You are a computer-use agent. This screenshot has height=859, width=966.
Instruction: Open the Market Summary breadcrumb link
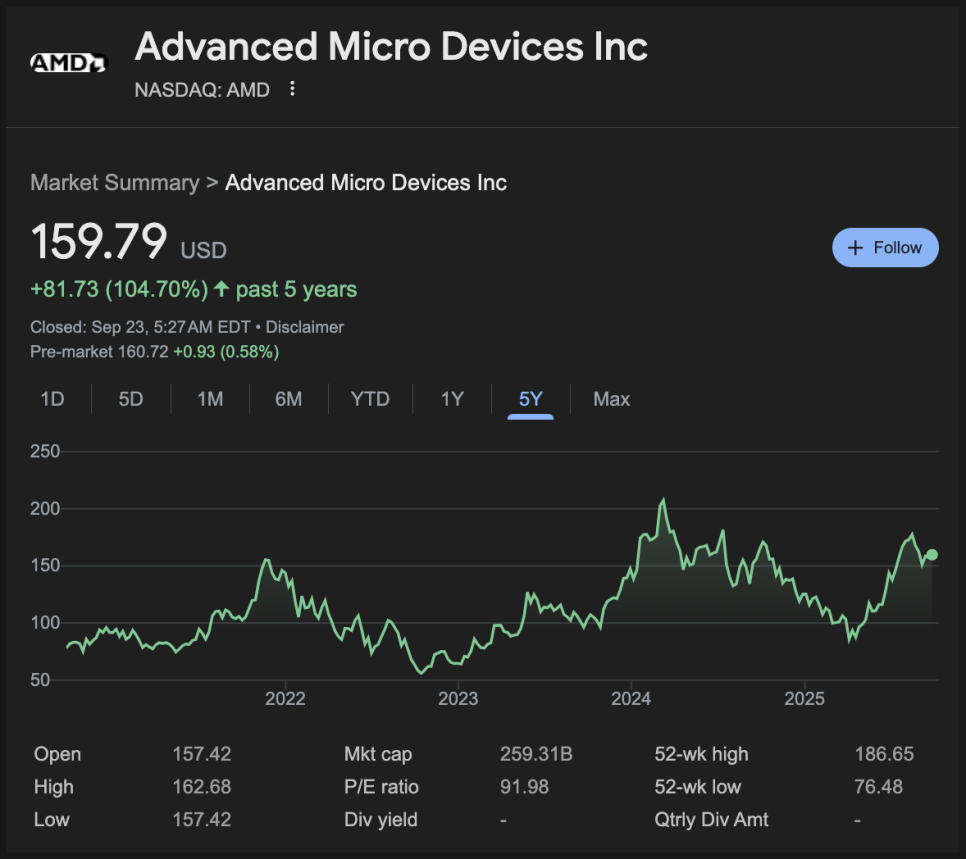(x=115, y=182)
